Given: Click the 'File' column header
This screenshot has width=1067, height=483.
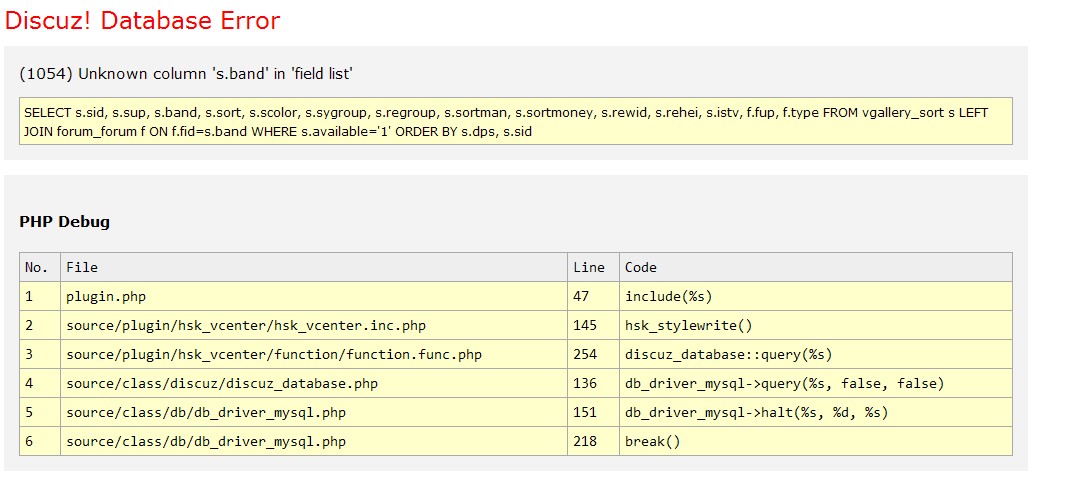Looking at the screenshot, I should (314, 267).
